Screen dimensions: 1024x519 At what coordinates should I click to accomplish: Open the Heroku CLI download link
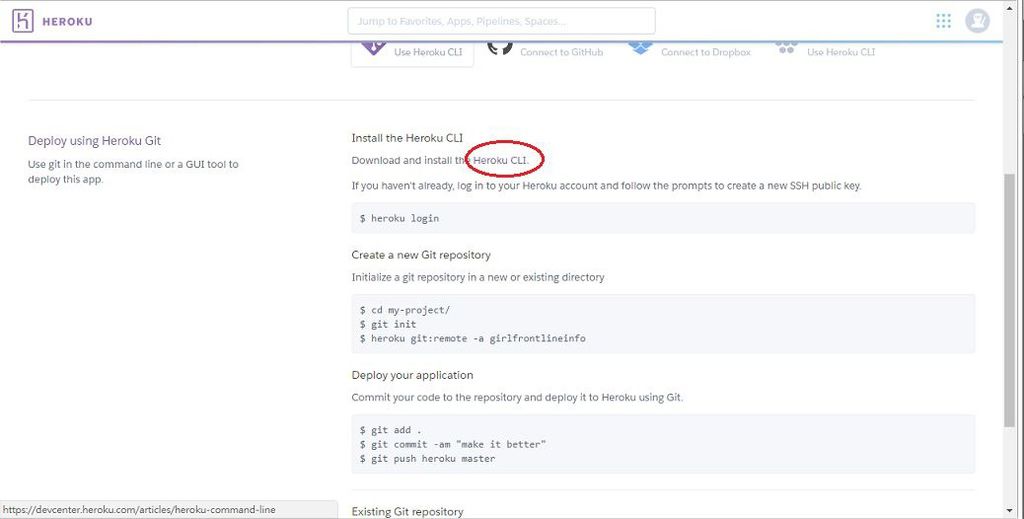[500, 160]
